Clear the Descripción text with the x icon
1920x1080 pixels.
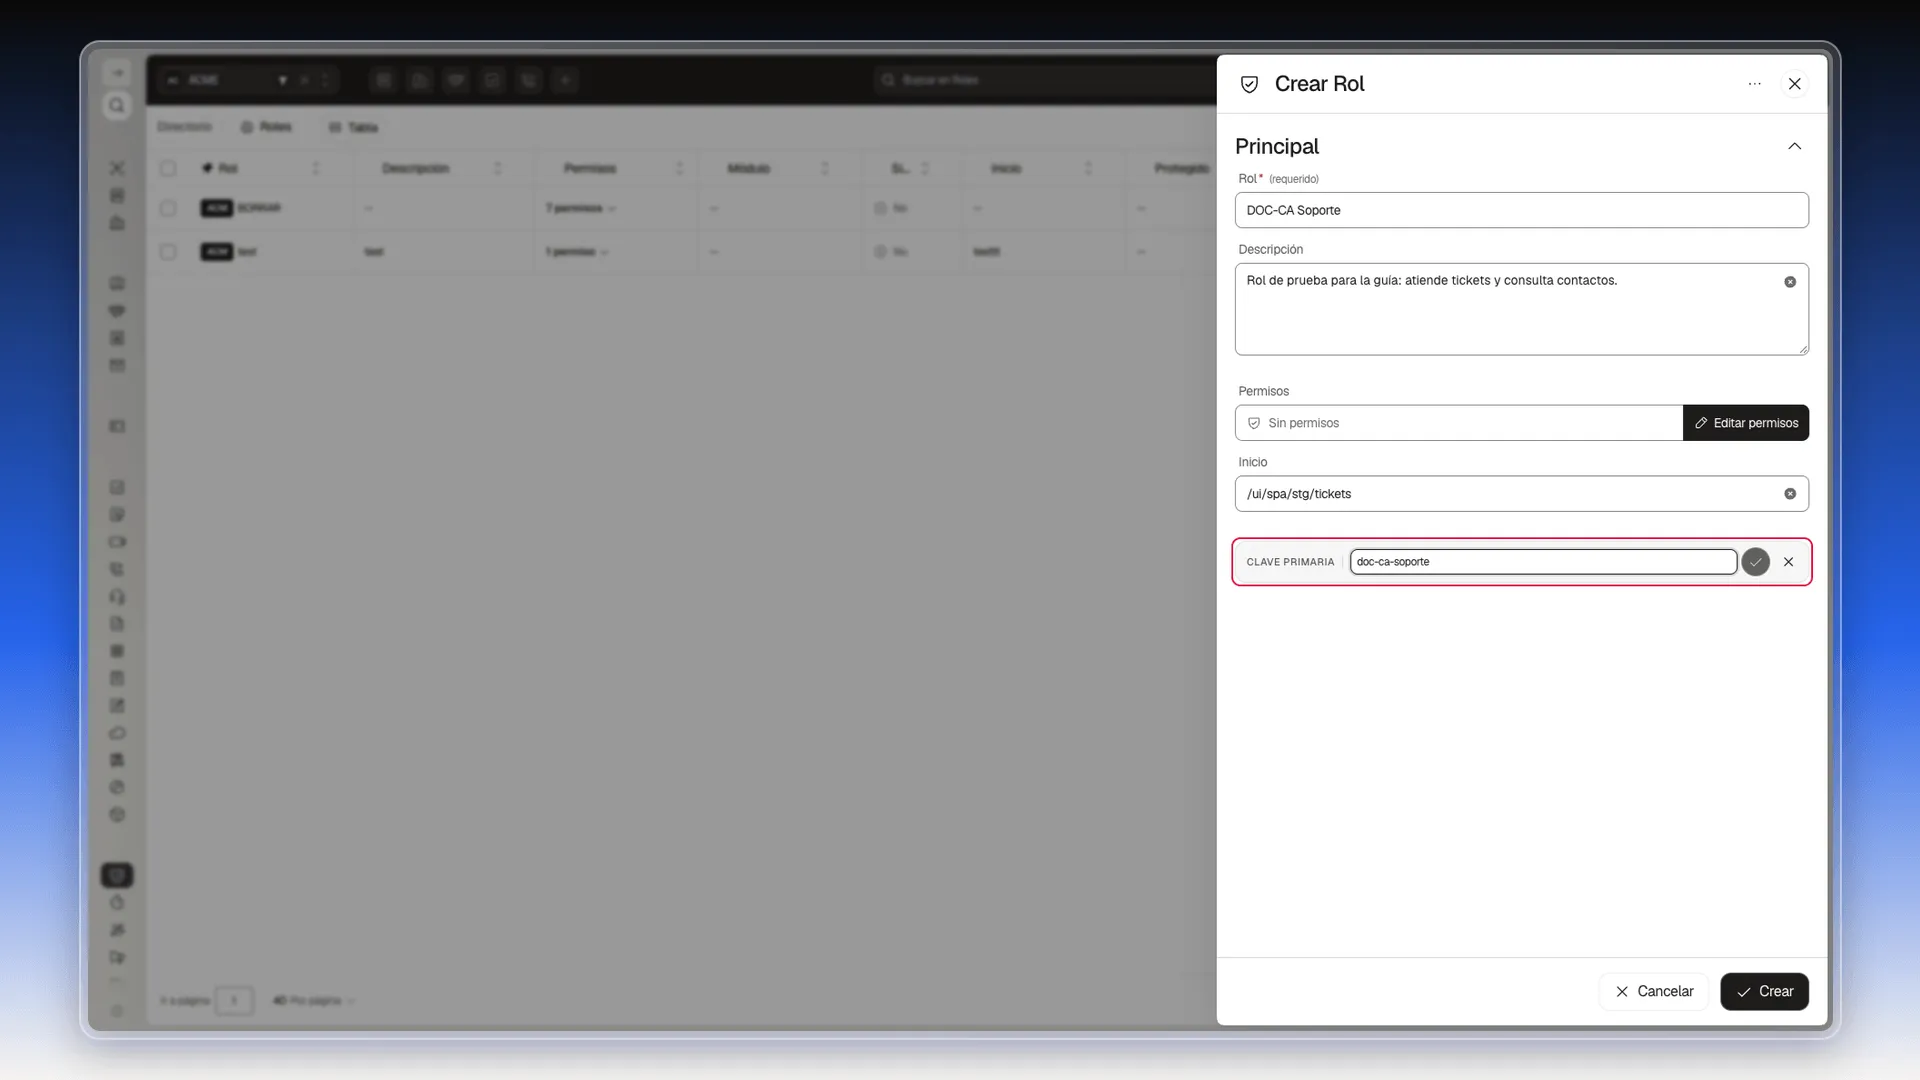1790,282
